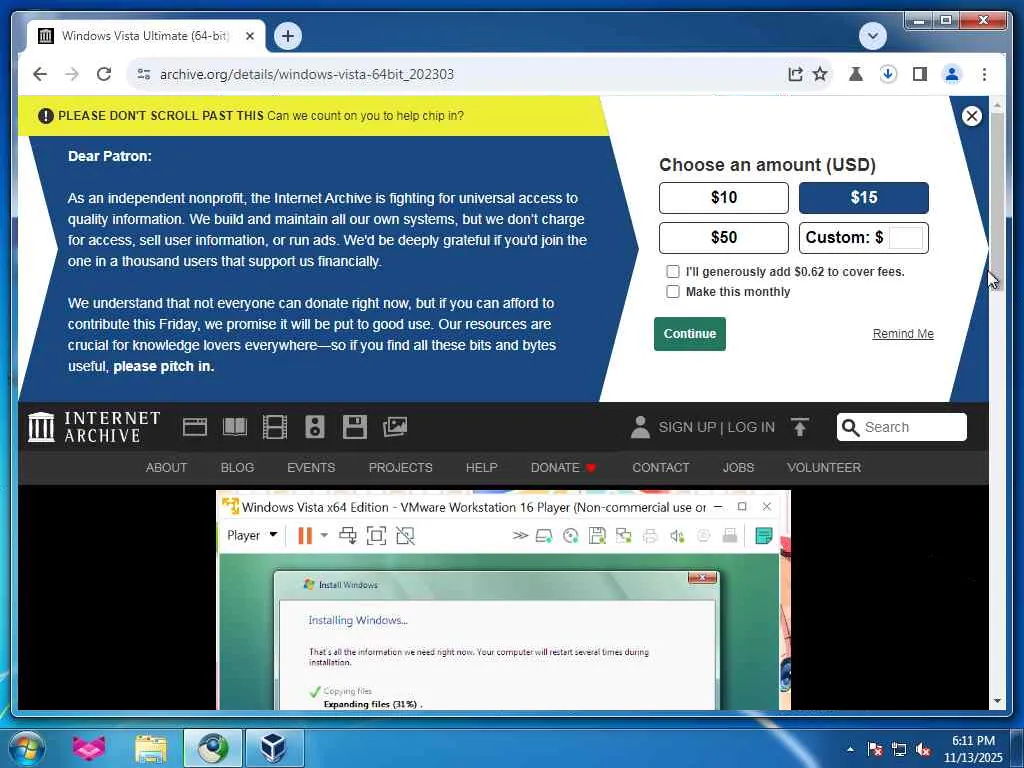Share this page via the share icon
This screenshot has height=768, width=1024.
[795, 74]
